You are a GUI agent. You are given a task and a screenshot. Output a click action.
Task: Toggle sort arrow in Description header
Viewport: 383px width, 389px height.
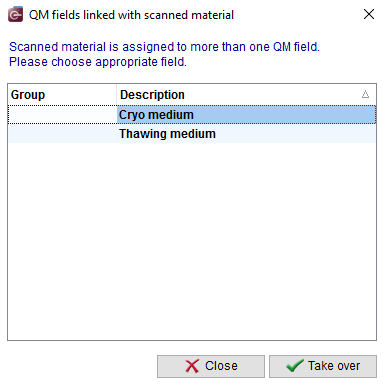pyautogui.click(x=365, y=94)
